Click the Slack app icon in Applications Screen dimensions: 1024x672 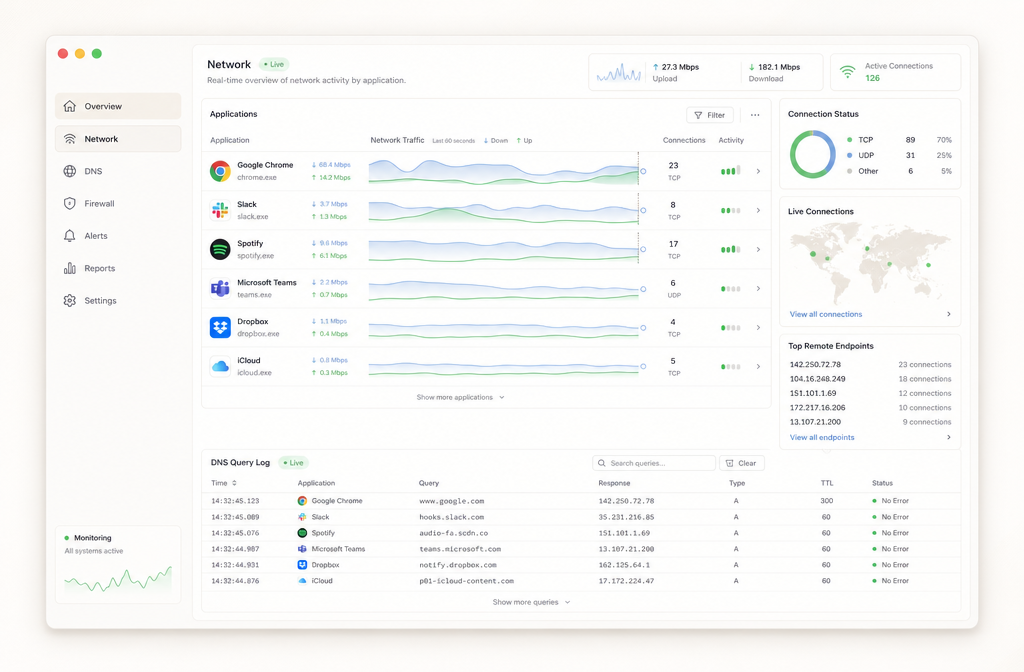[220, 210]
